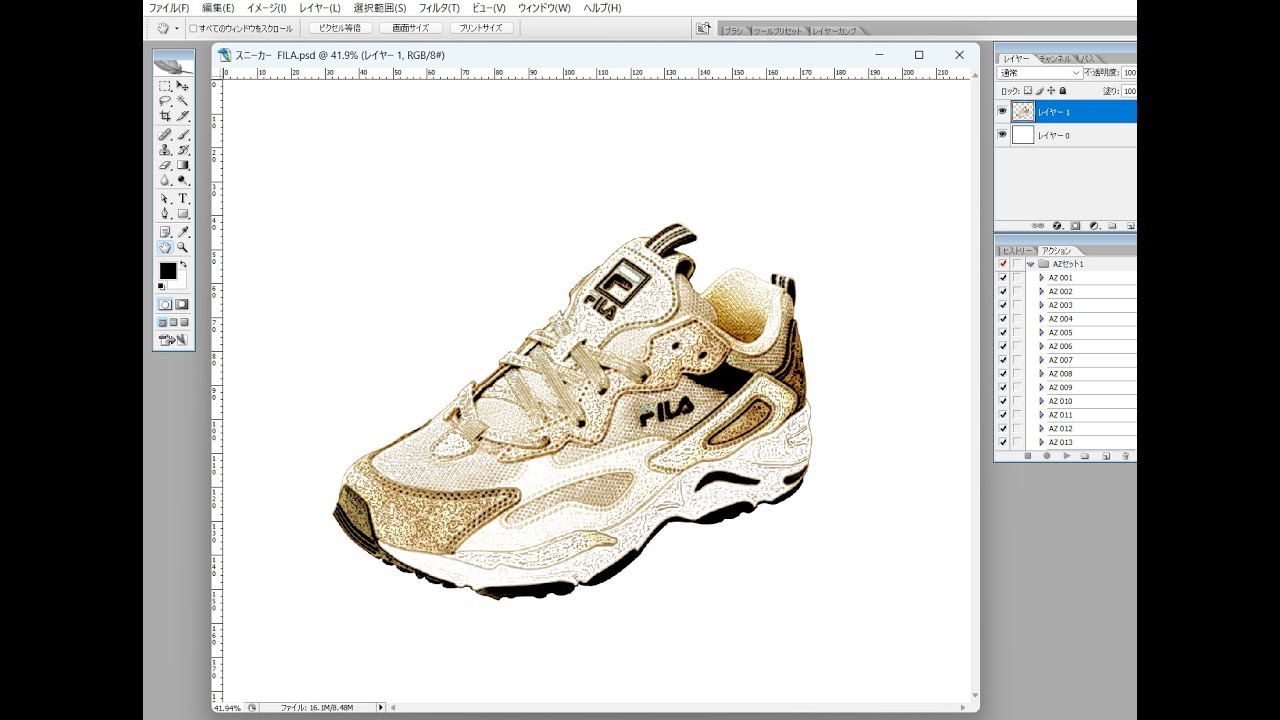The height and width of the screenshot is (720, 1280).
Task: Select the Brush tool
Action: 183,134
